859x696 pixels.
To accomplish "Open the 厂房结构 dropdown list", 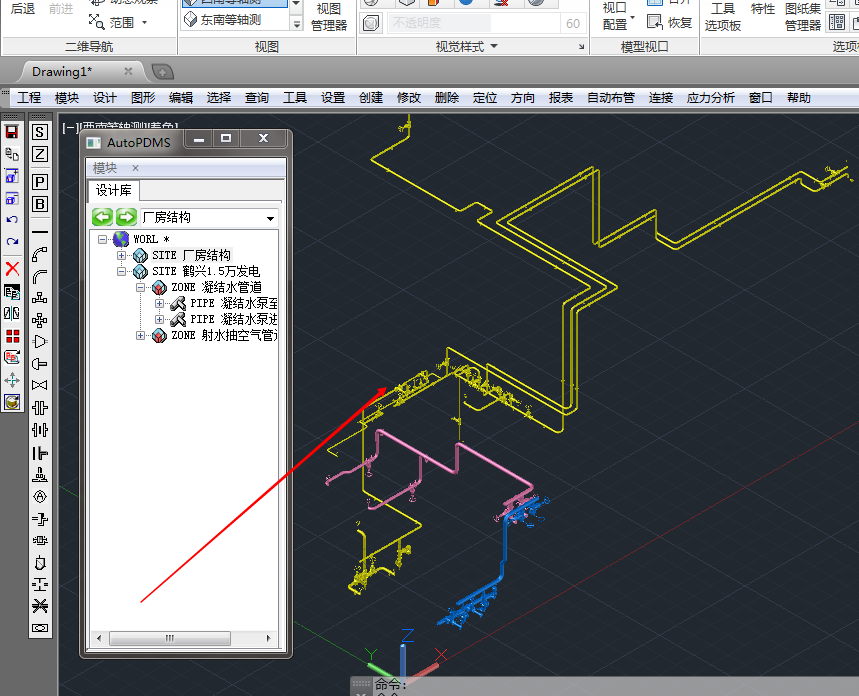I will [x=270, y=218].
